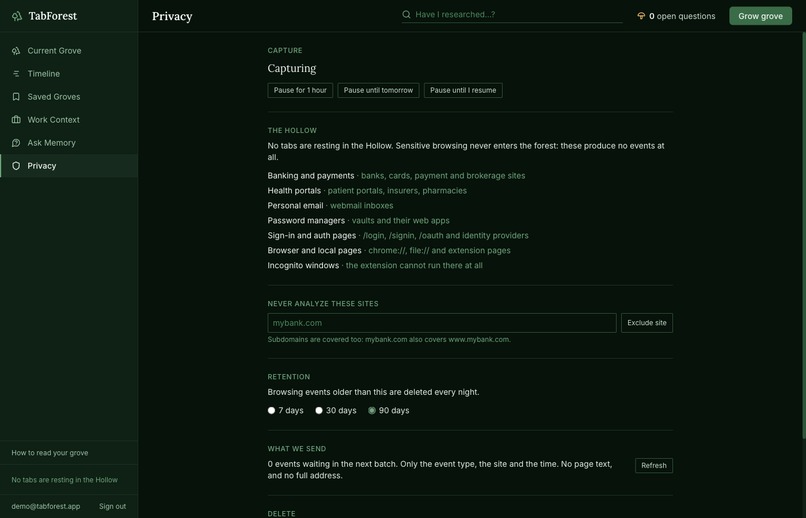The image size is (806, 518).
Task: Click the Capturing status heading
Action: point(292,68)
